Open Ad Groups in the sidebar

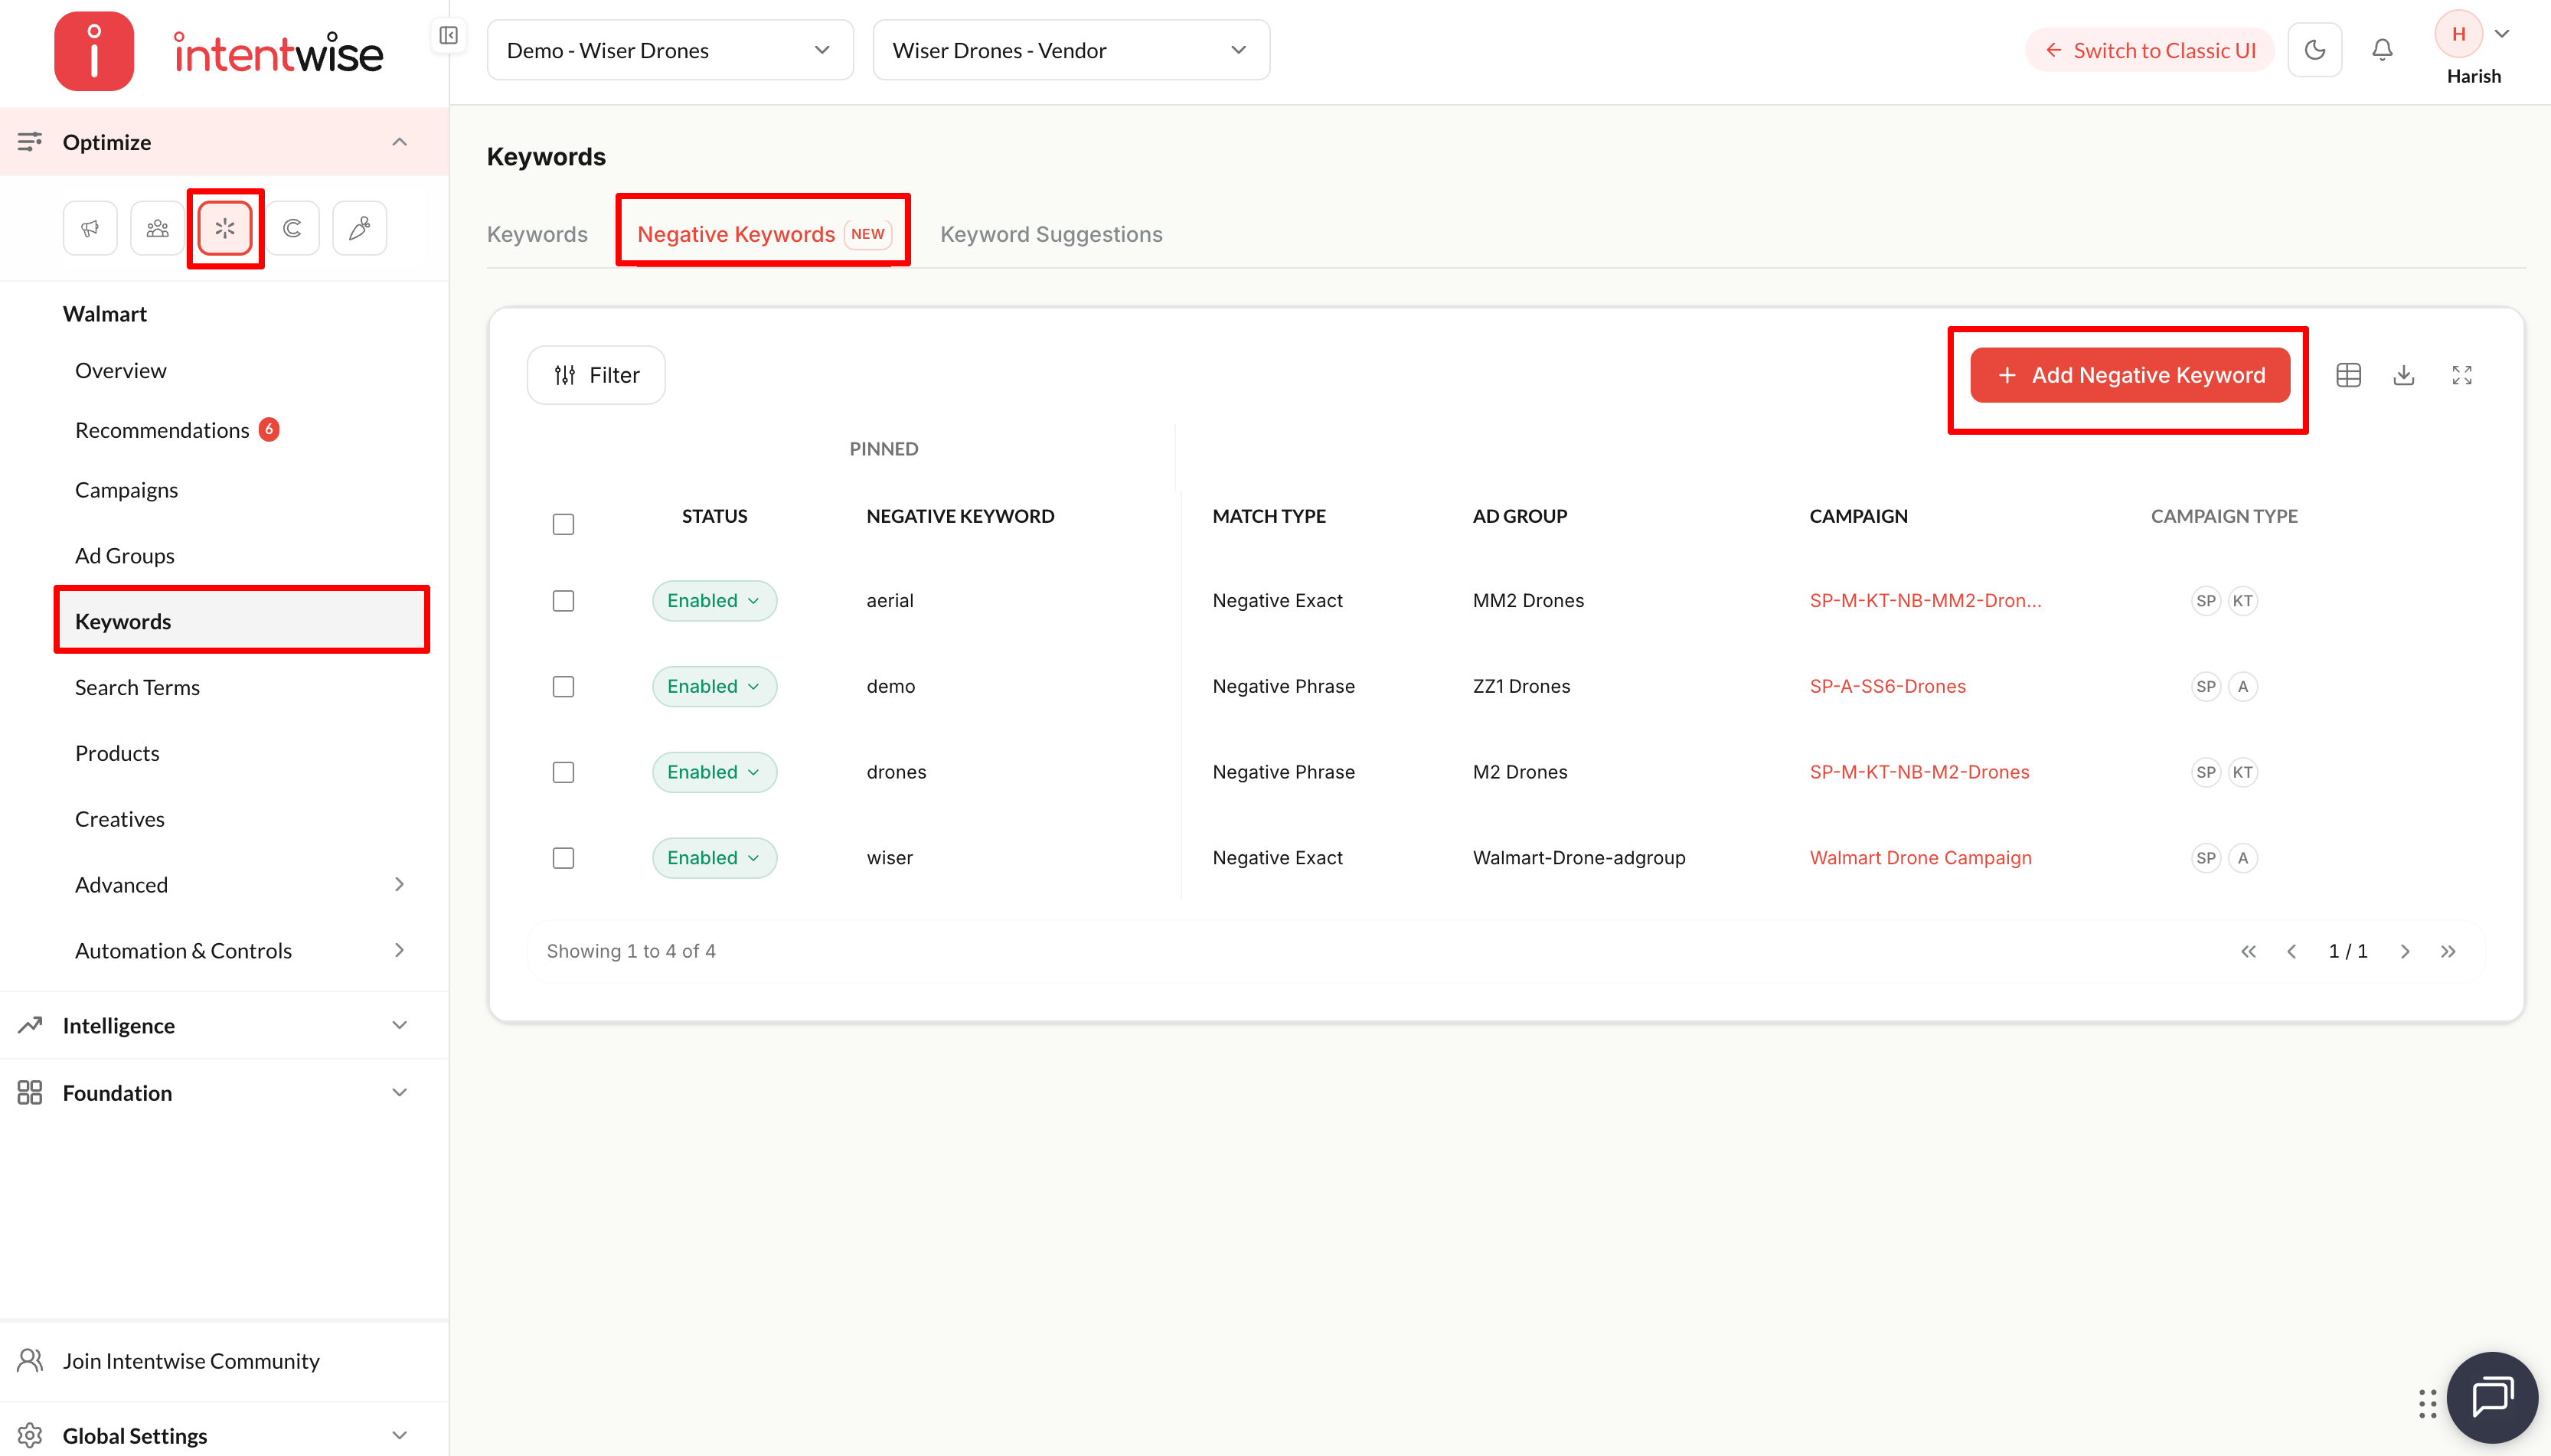125,556
